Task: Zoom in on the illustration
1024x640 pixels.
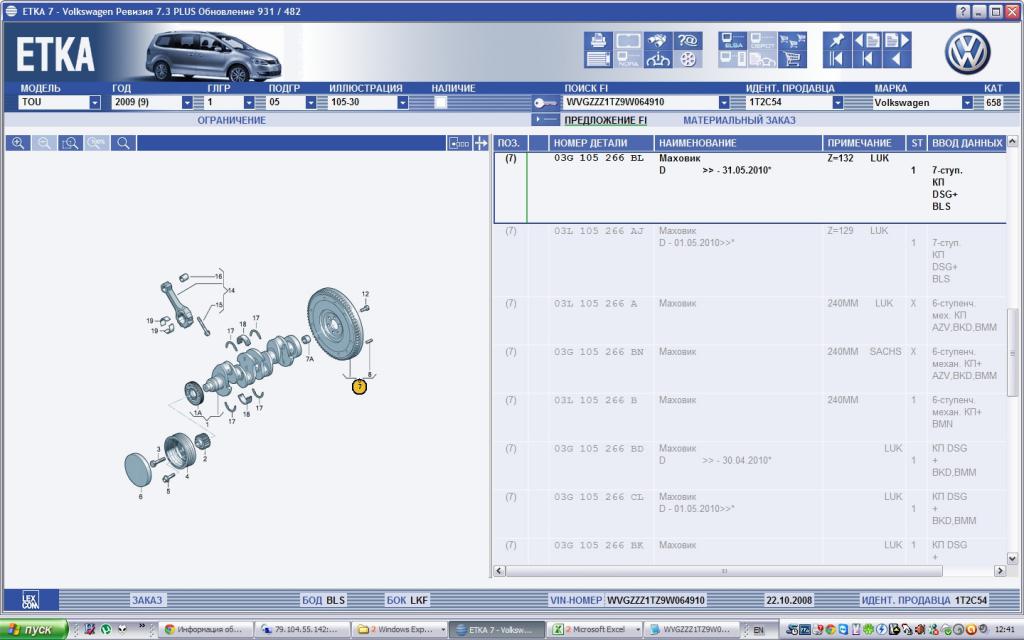Action: 18,143
